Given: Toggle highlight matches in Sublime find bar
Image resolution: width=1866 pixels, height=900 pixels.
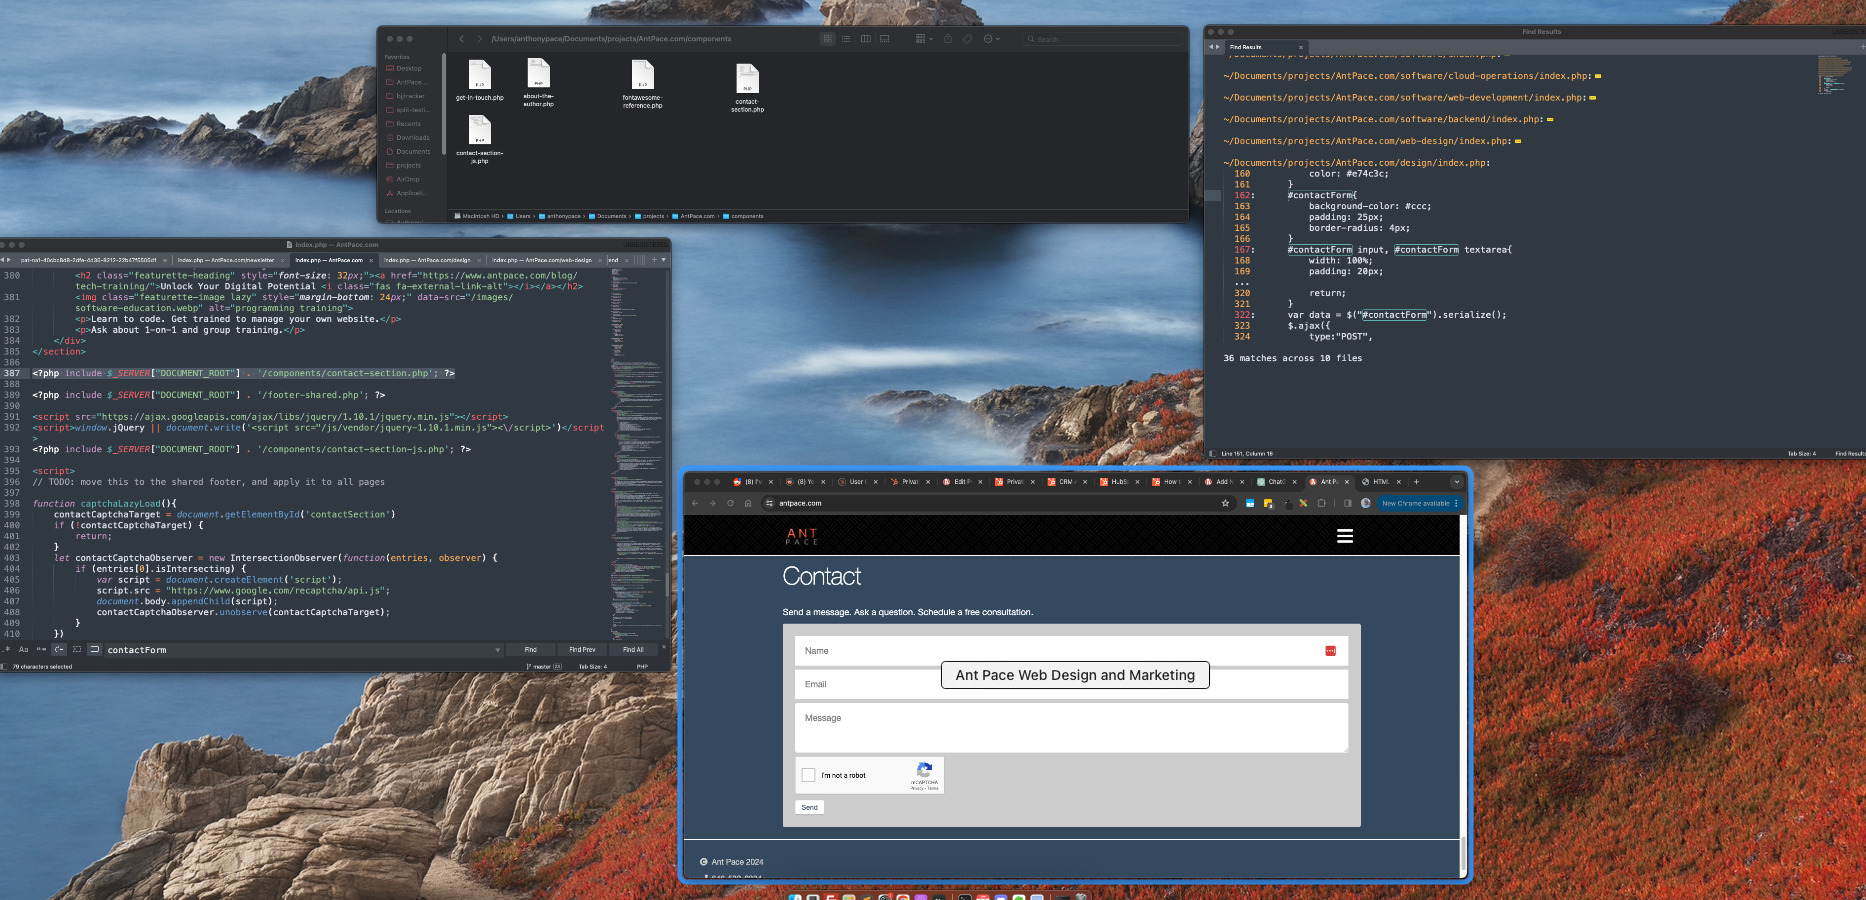Looking at the screenshot, I should pyautogui.click(x=95, y=649).
